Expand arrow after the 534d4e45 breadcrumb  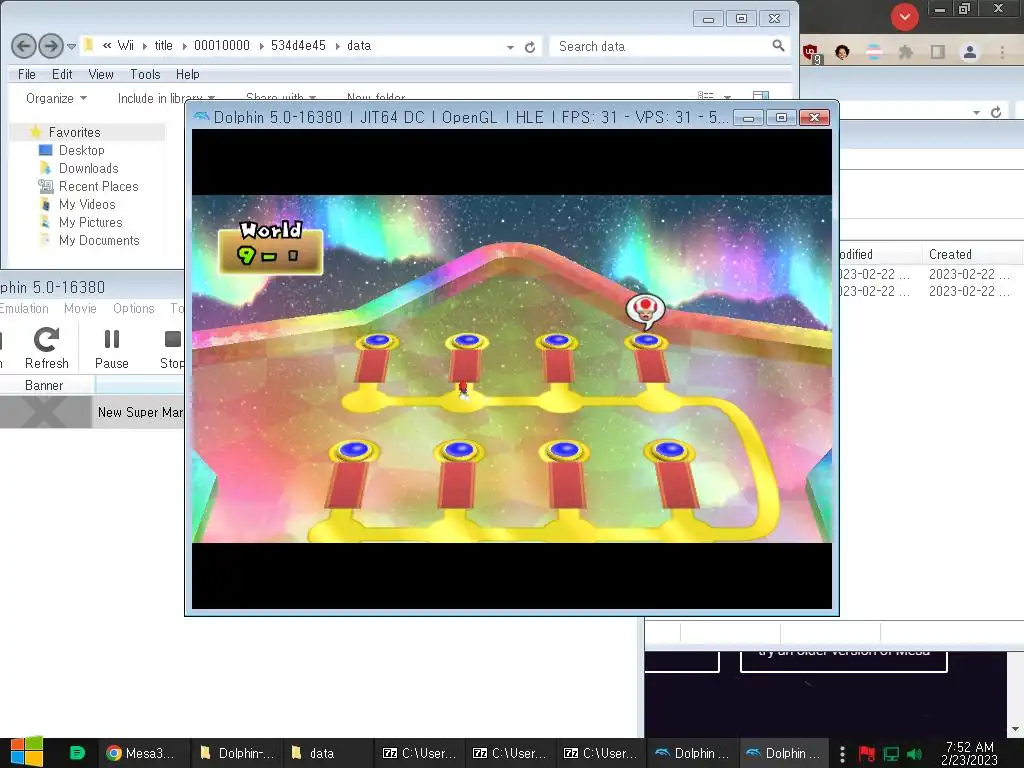coord(337,46)
